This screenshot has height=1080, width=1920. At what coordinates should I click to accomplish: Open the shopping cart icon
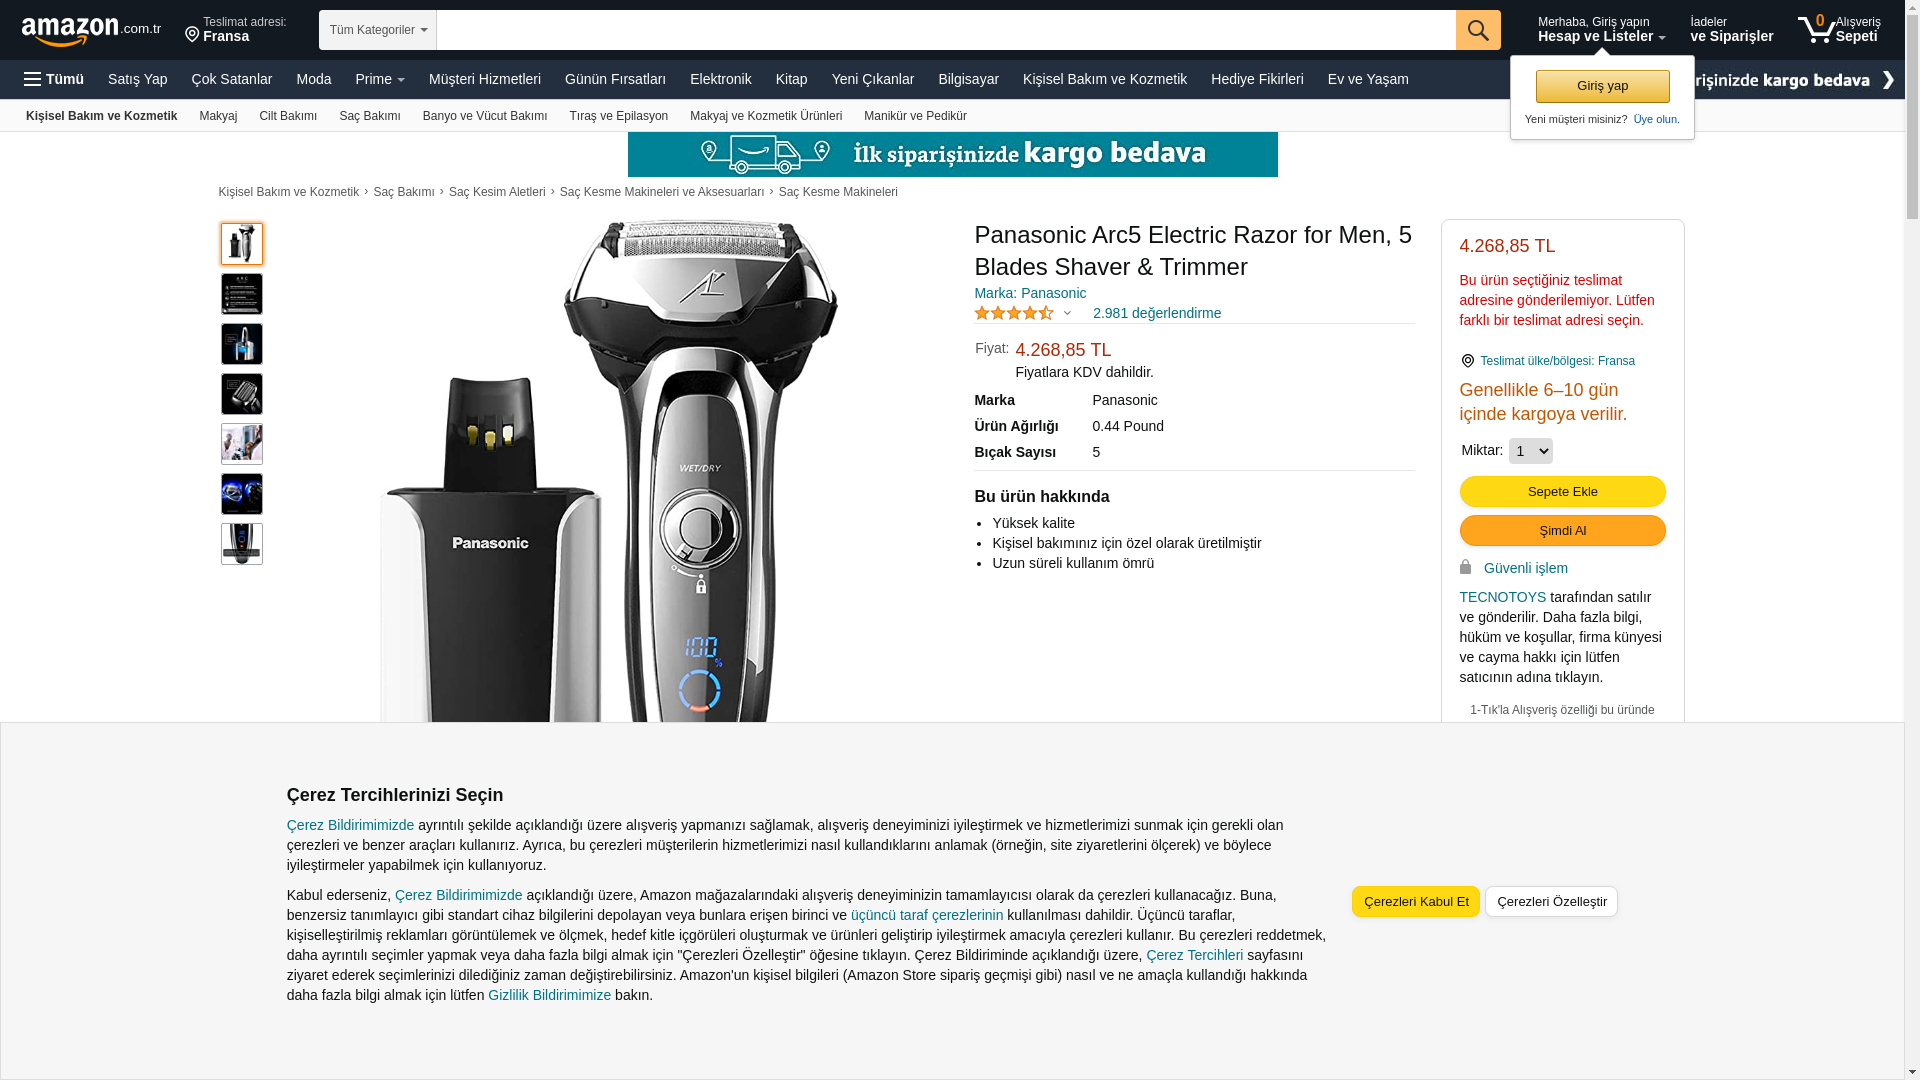tap(1816, 29)
